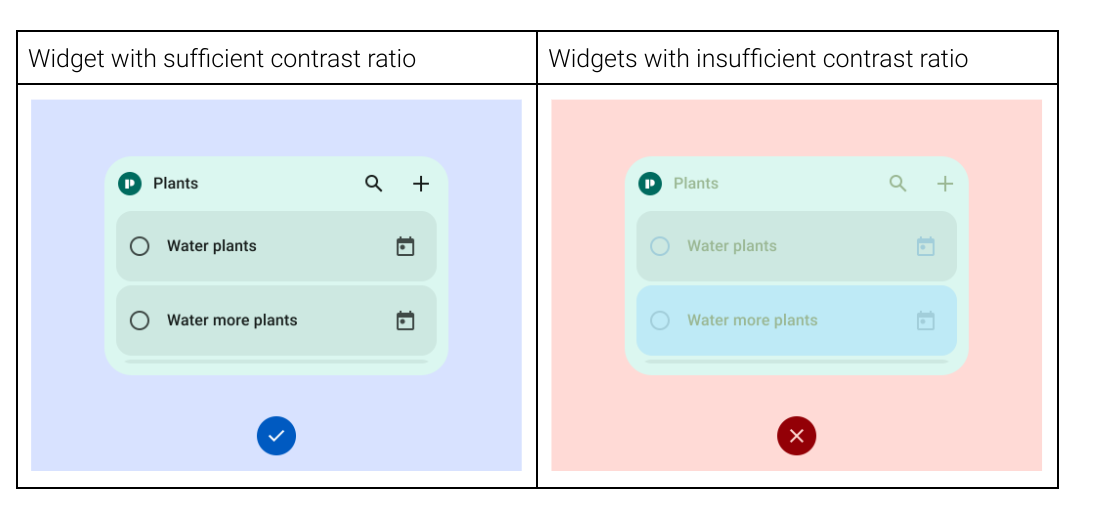Click Plants logo next to the faded title
This screenshot has width=1098, height=513.
[651, 184]
